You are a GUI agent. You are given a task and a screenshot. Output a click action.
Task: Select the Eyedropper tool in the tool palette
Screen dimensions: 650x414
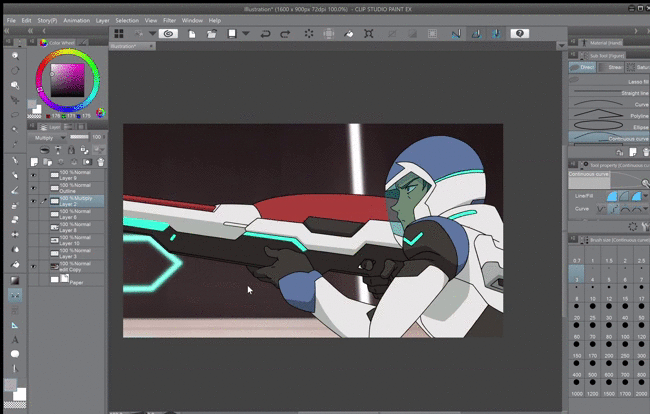[x=15, y=144]
